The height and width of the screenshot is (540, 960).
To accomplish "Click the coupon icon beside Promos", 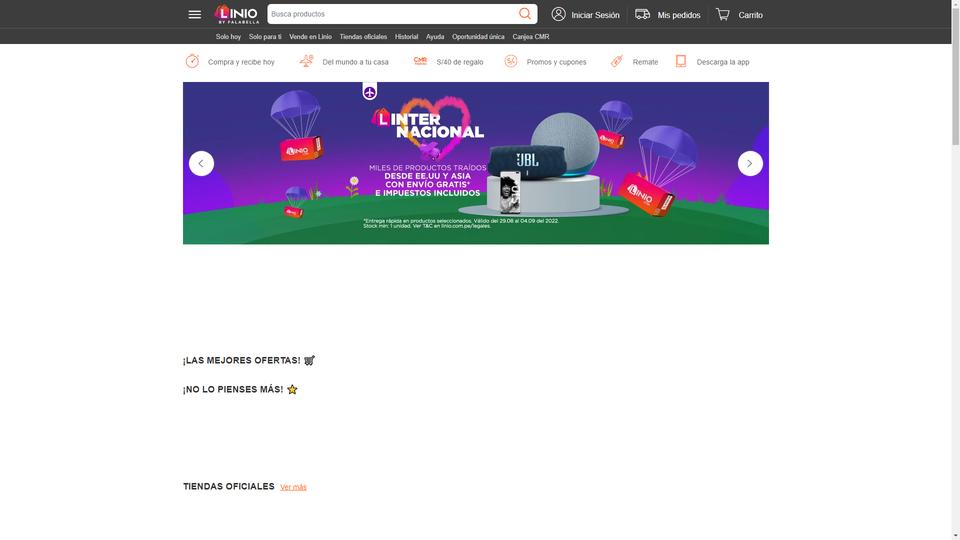I will (511, 61).
